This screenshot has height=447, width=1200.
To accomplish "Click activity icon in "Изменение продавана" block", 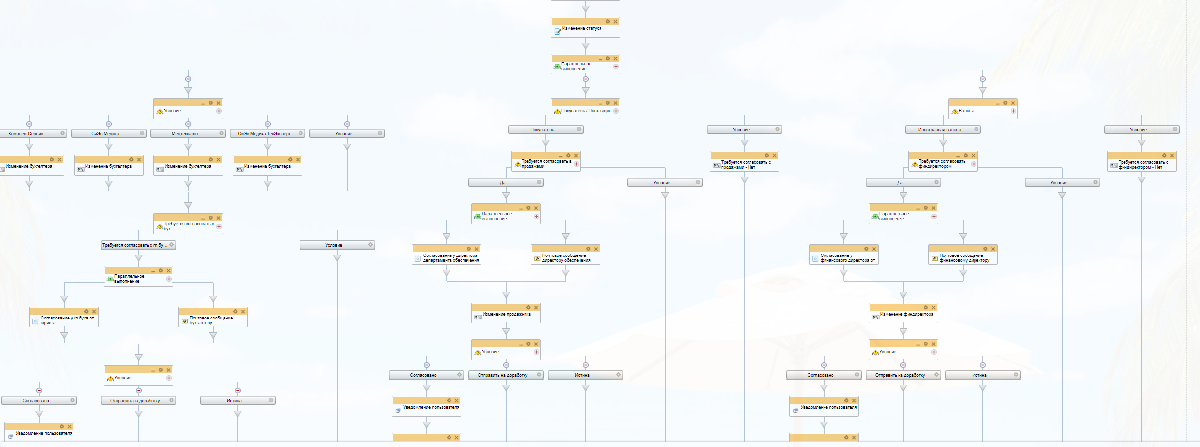I will (476, 317).
